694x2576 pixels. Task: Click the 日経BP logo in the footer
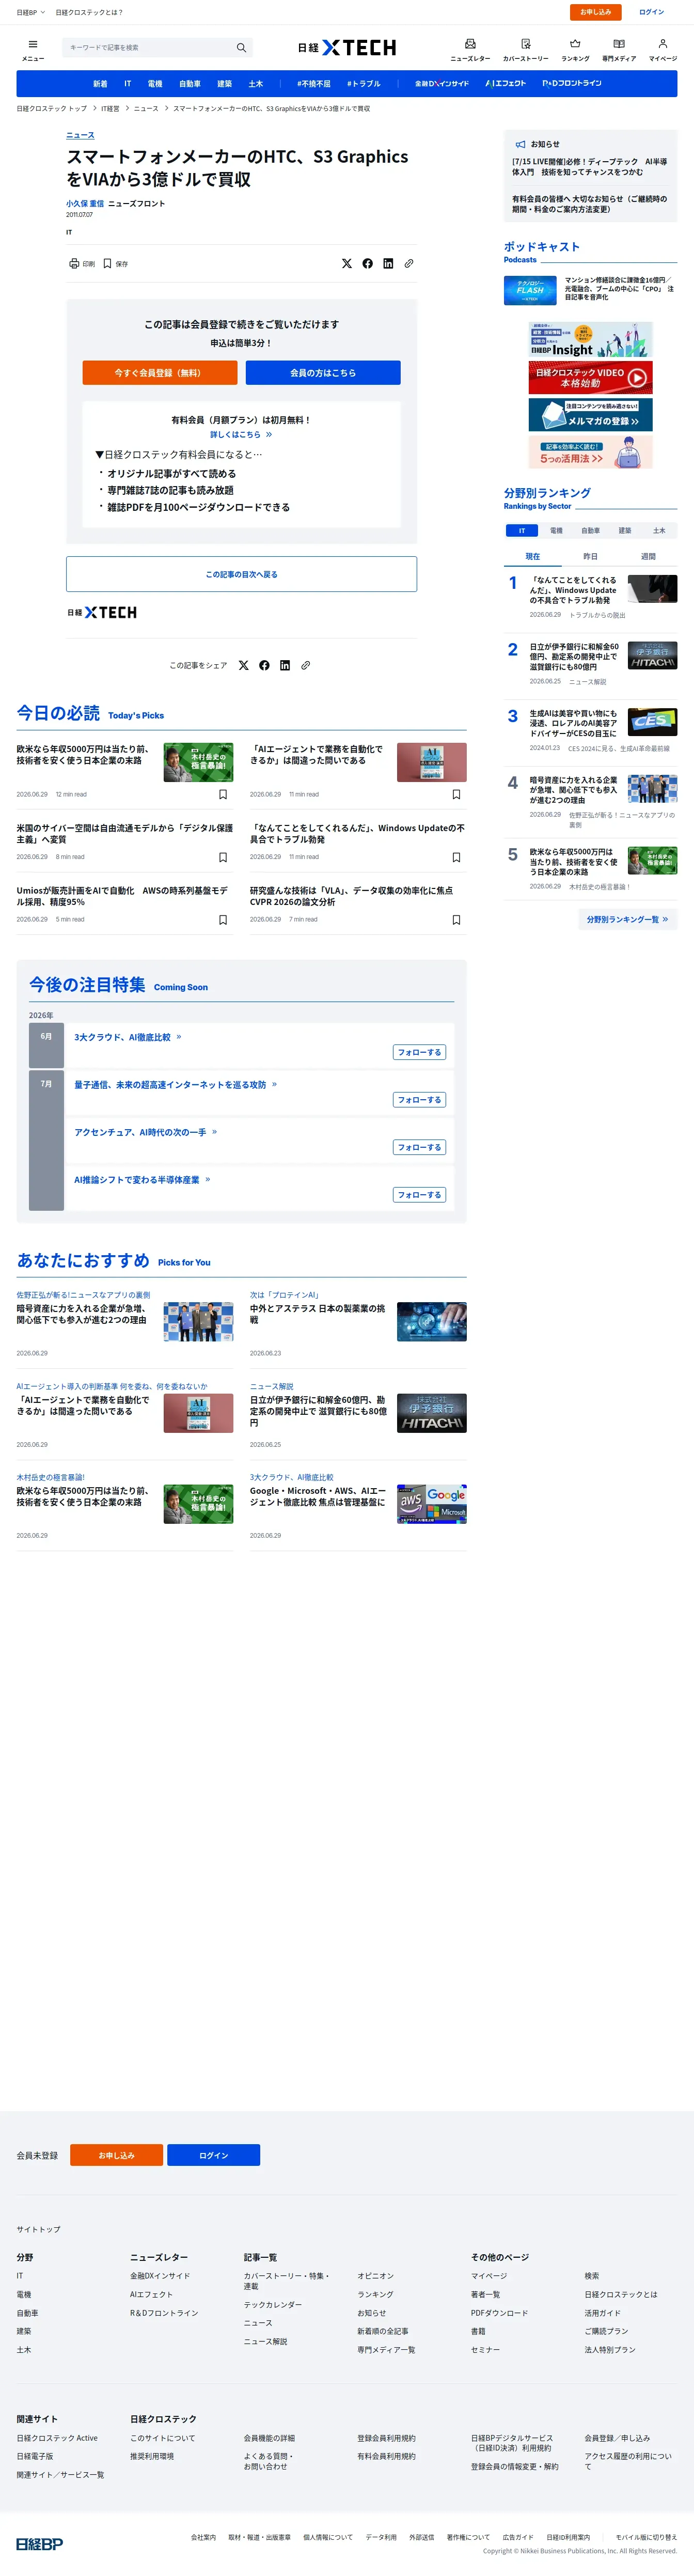click(x=40, y=2543)
